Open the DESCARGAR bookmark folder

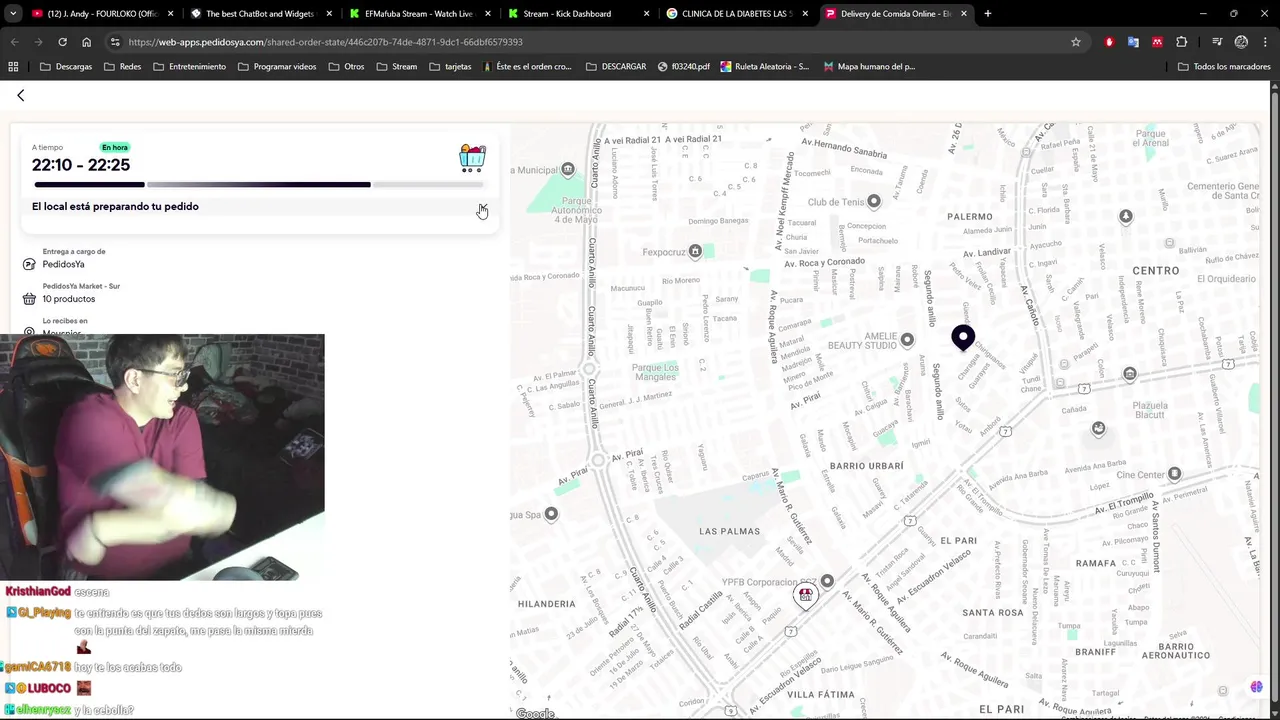(x=616, y=67)
